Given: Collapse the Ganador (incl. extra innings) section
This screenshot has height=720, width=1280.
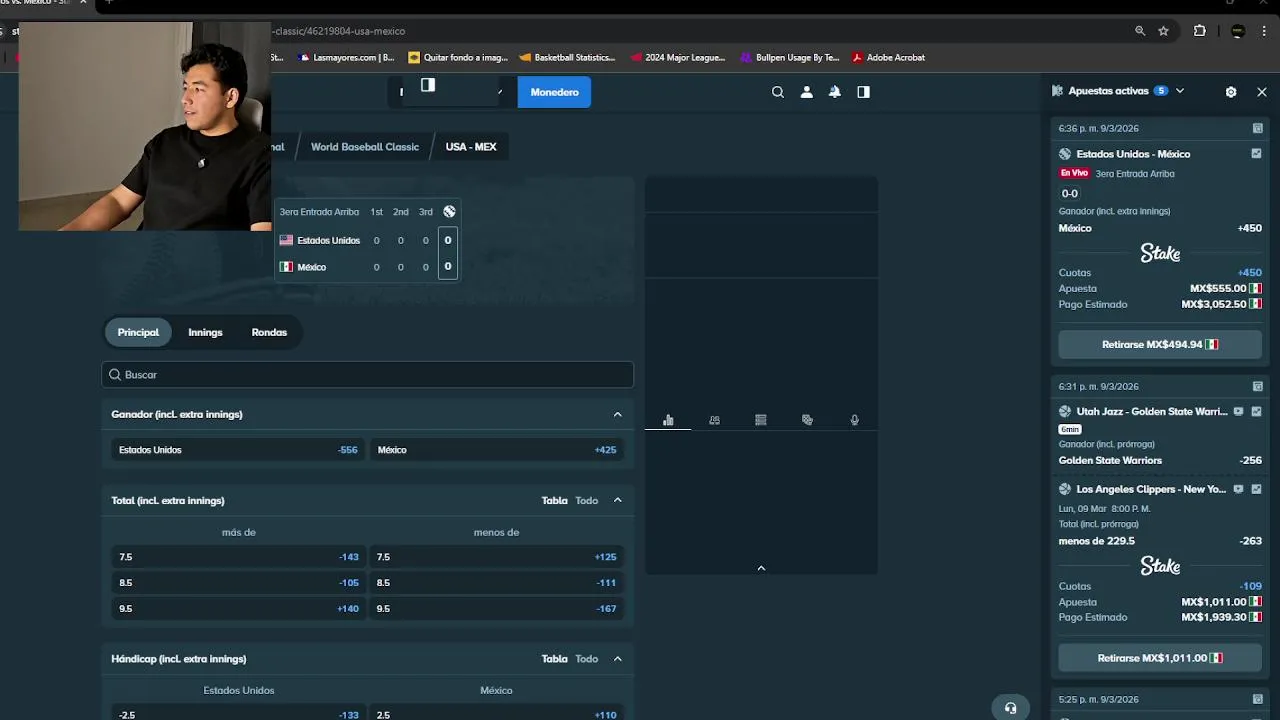Looking at the screenshot, I should (x=617, y=414).
